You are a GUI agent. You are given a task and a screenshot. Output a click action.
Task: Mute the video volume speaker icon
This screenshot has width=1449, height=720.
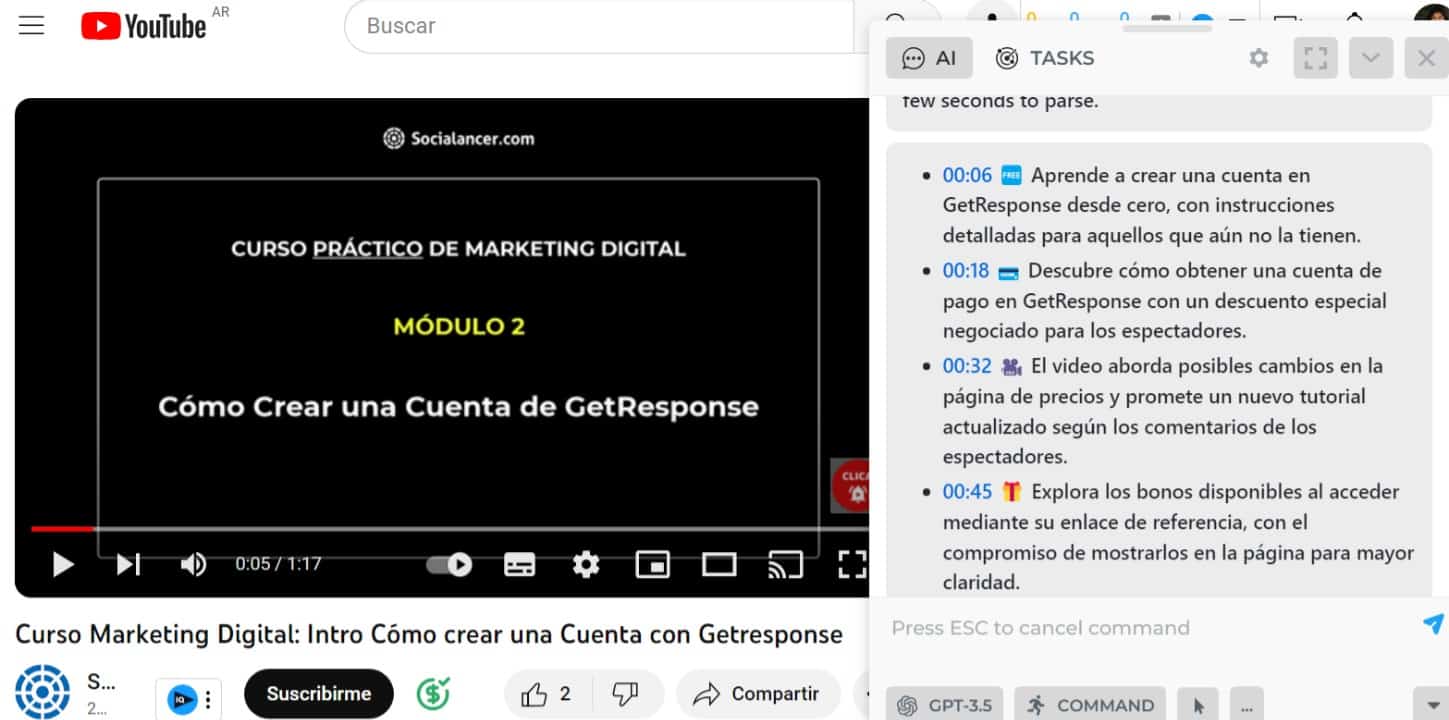pos(193,565)
